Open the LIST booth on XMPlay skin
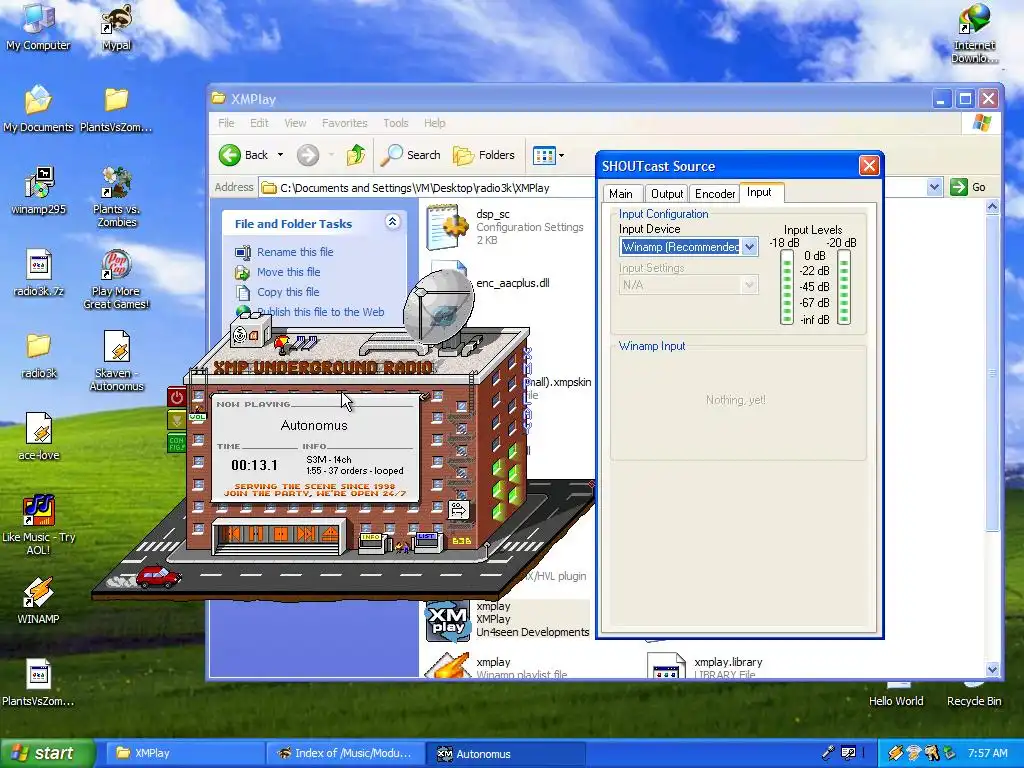 coord(428,541)
